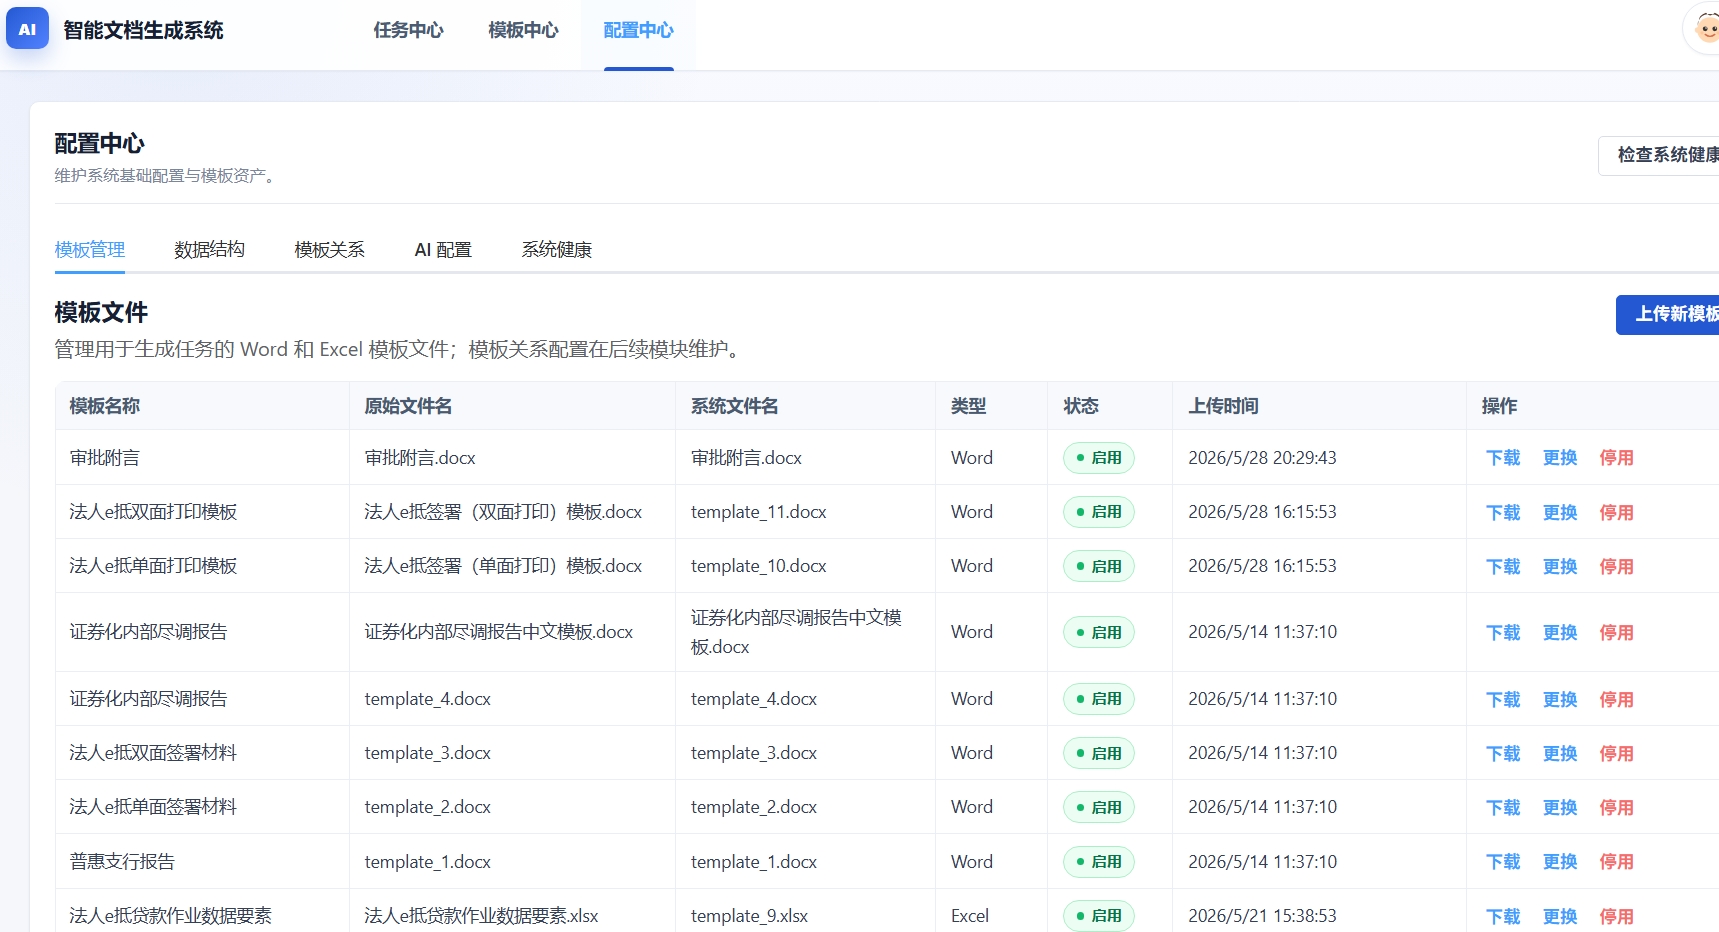Disable the 审批附言 template
This screenshot has height=932, width=1719.
click(1616, 458)
